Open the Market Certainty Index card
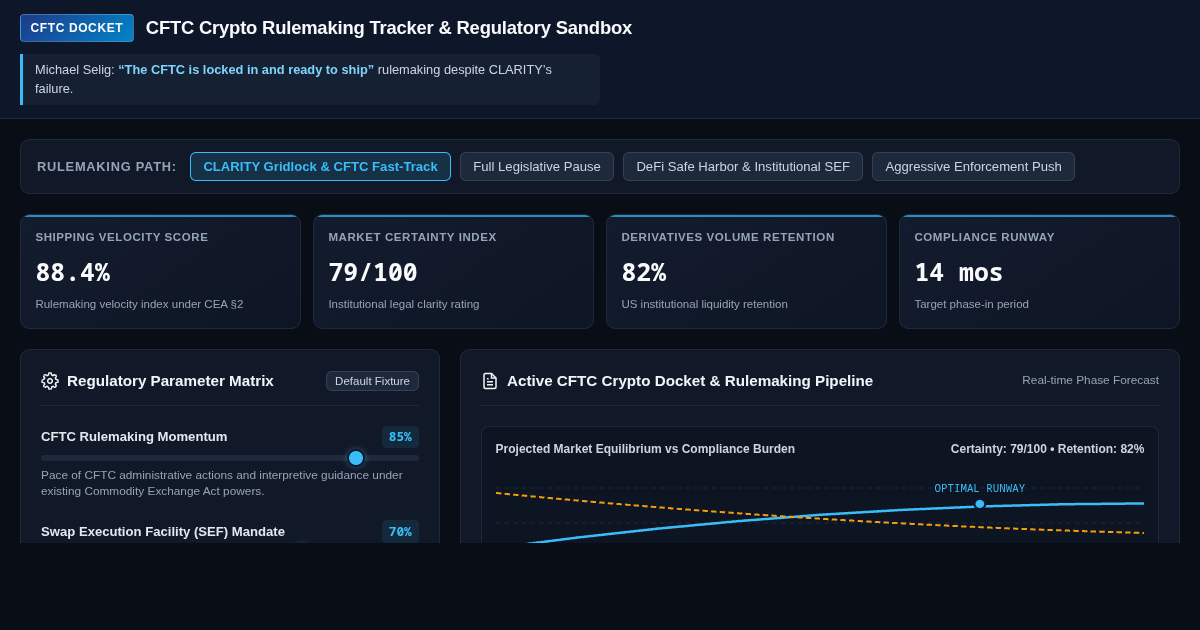The image size is (1200, 630). (x=453, y=272)
